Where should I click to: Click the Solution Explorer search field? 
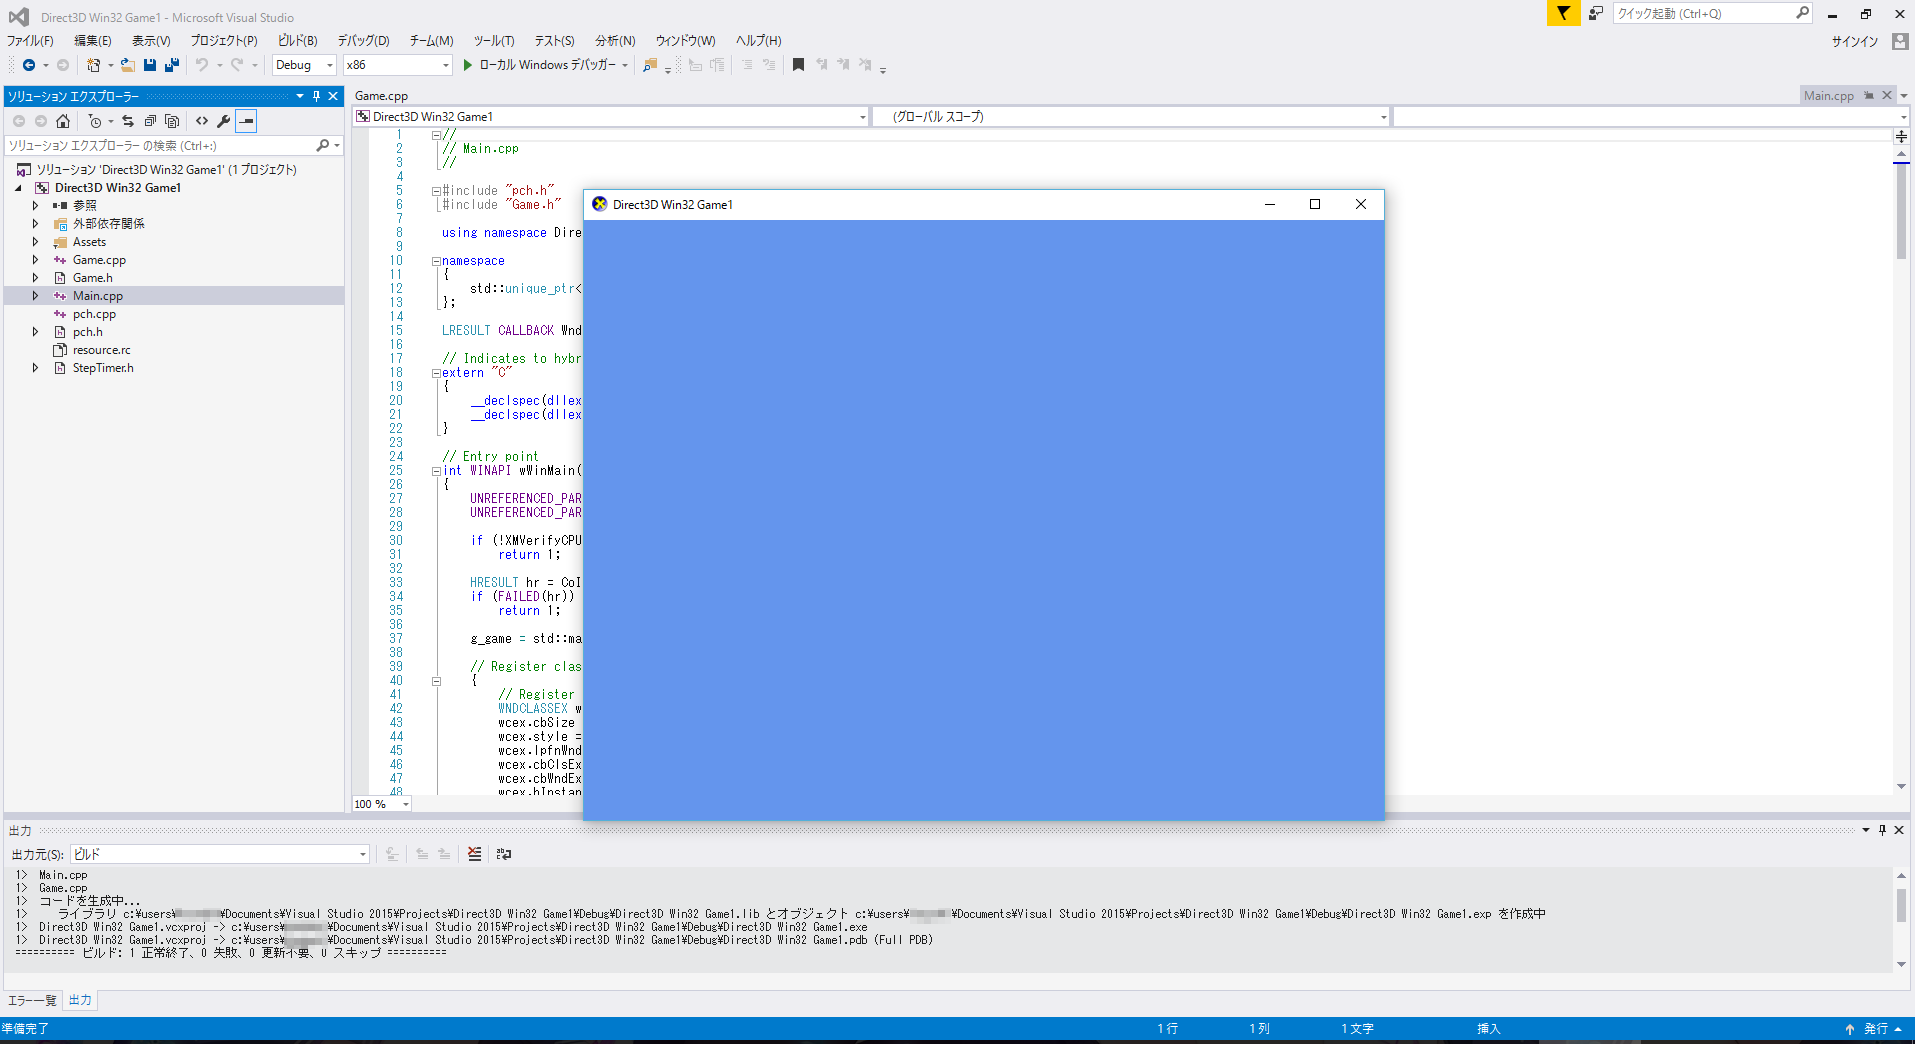173,146
